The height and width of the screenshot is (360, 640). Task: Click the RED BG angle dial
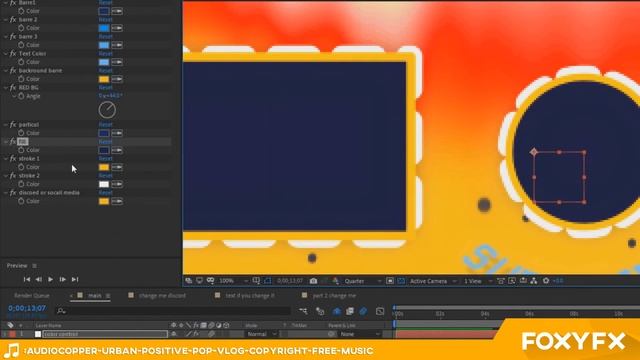pos(107,110)
